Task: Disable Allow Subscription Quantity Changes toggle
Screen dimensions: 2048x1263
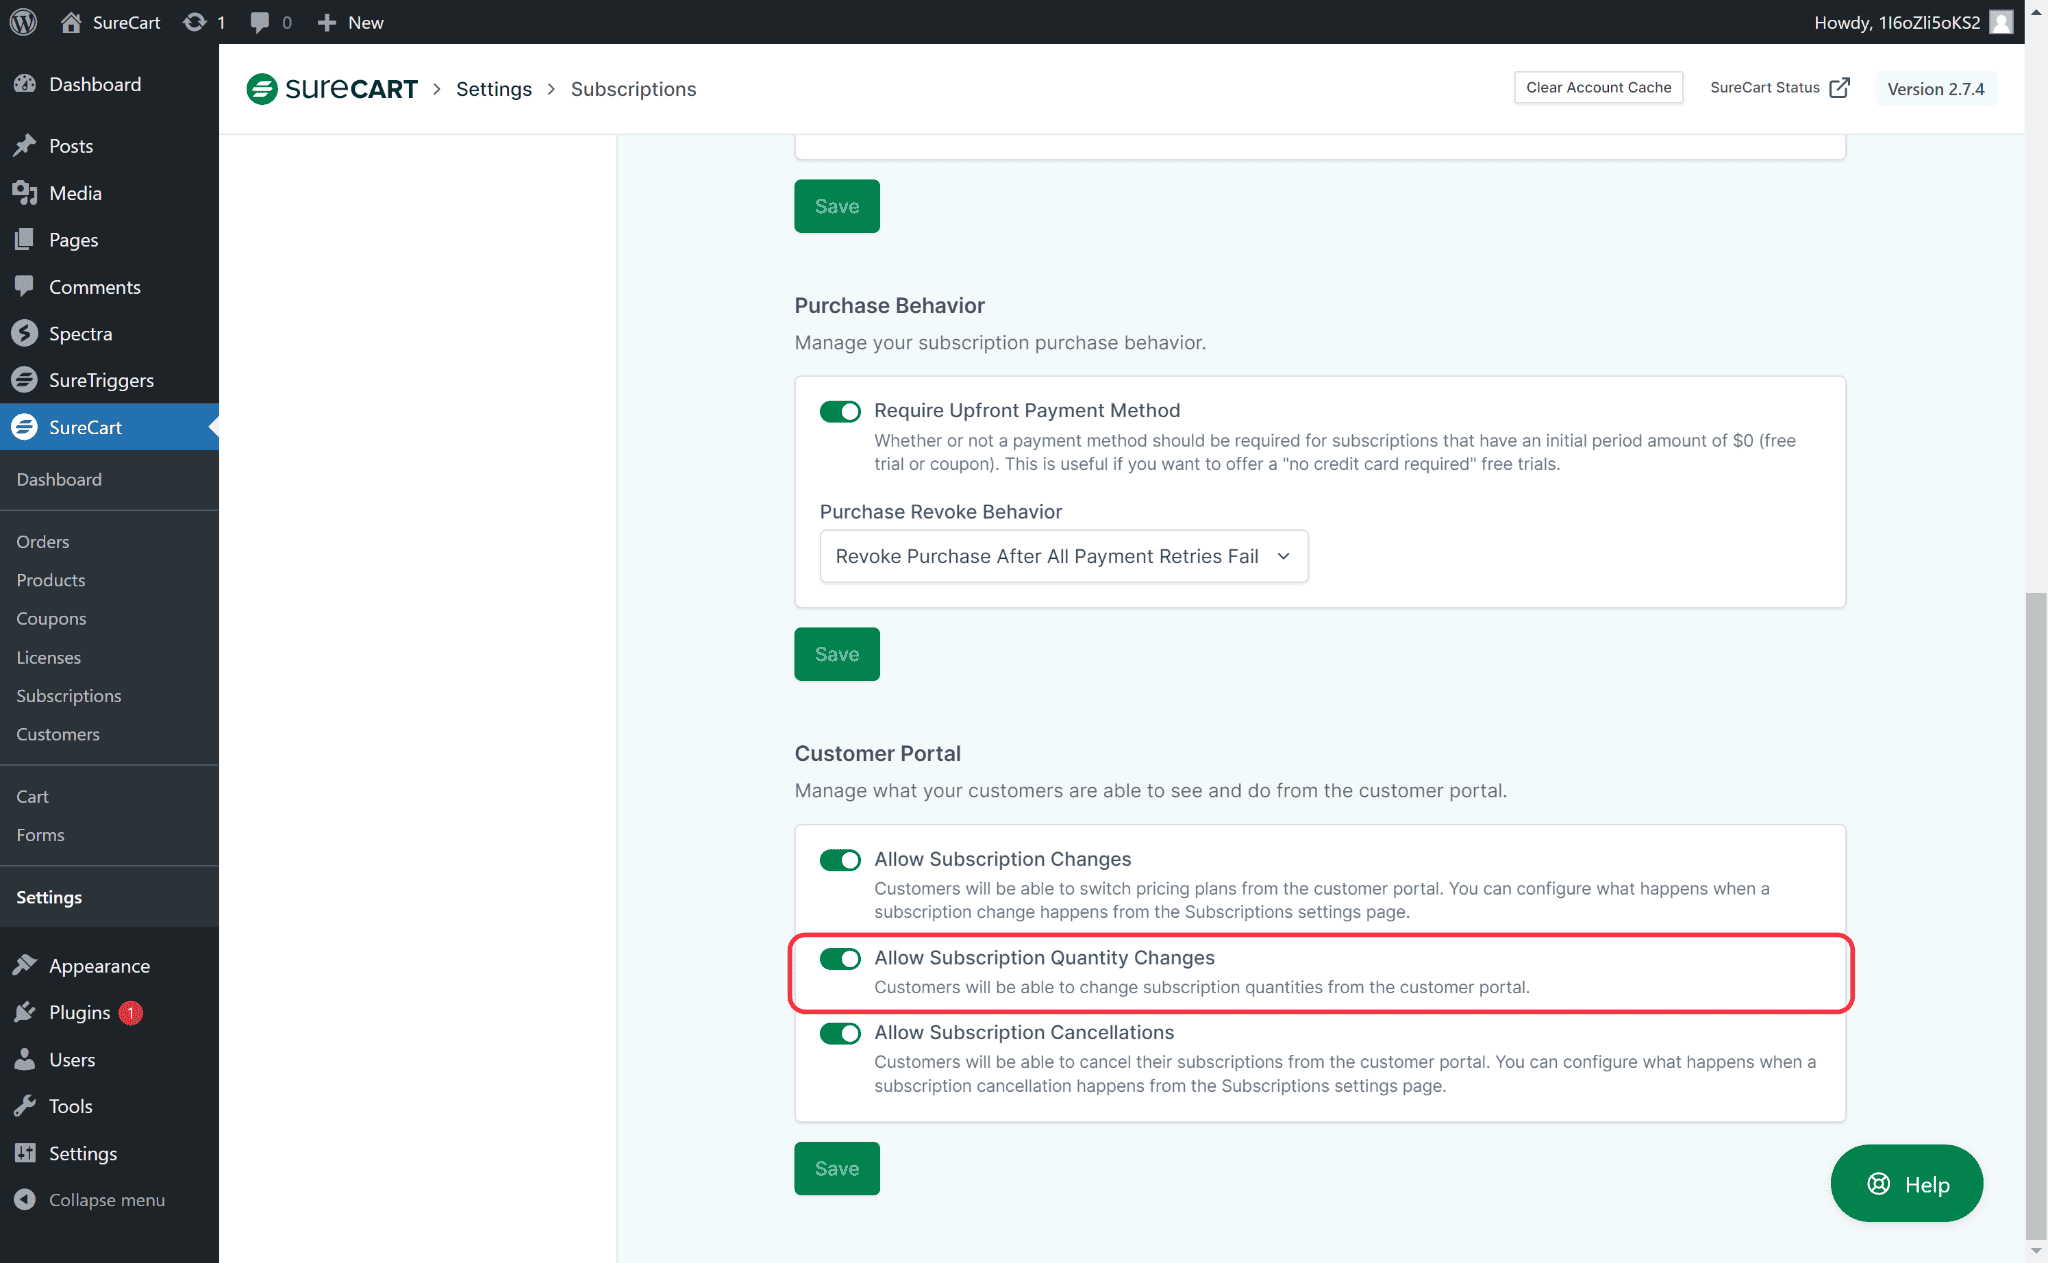Action: pos(840,959)
